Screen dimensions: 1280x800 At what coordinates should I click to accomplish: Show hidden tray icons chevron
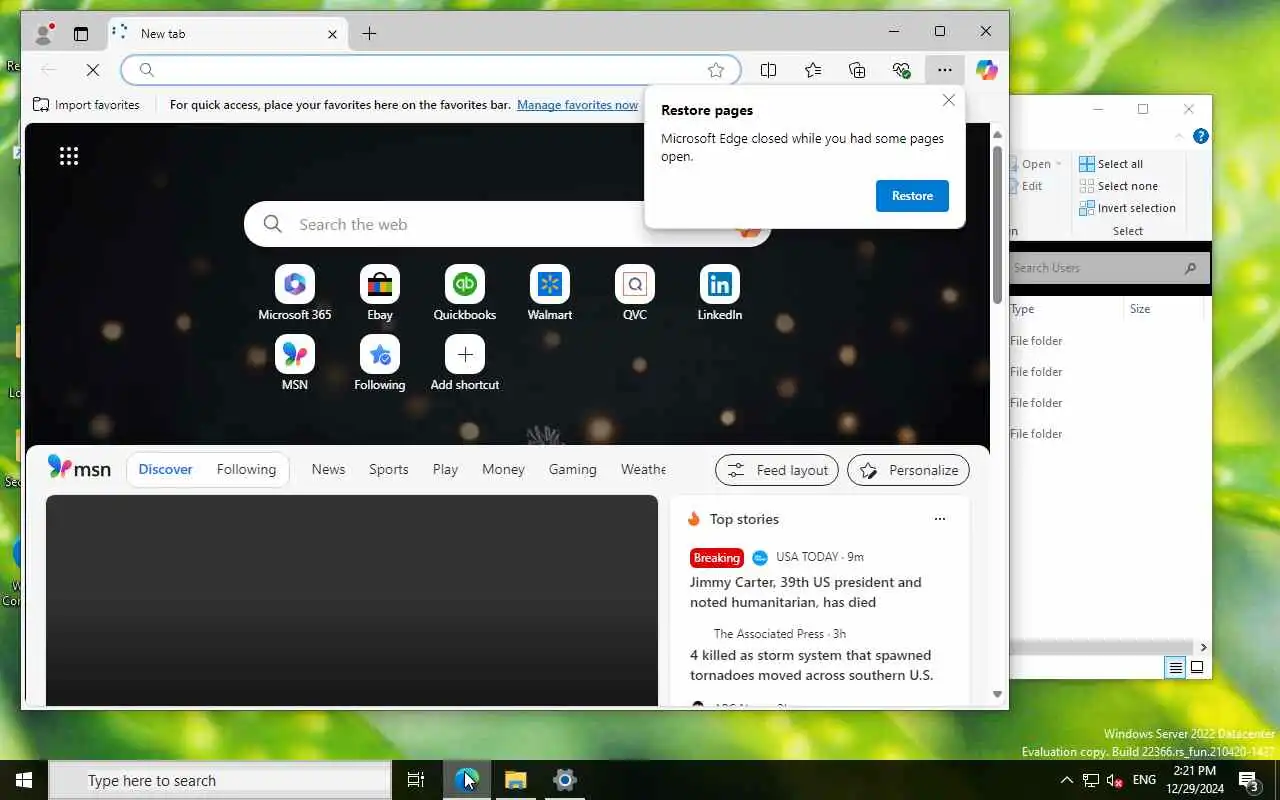1067,780
